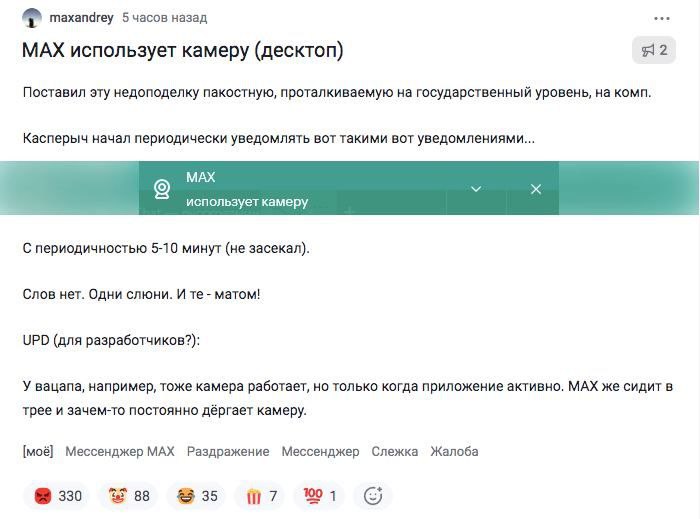
Task: Open the add reaction smiley picker
Action: tap(373, 496)
